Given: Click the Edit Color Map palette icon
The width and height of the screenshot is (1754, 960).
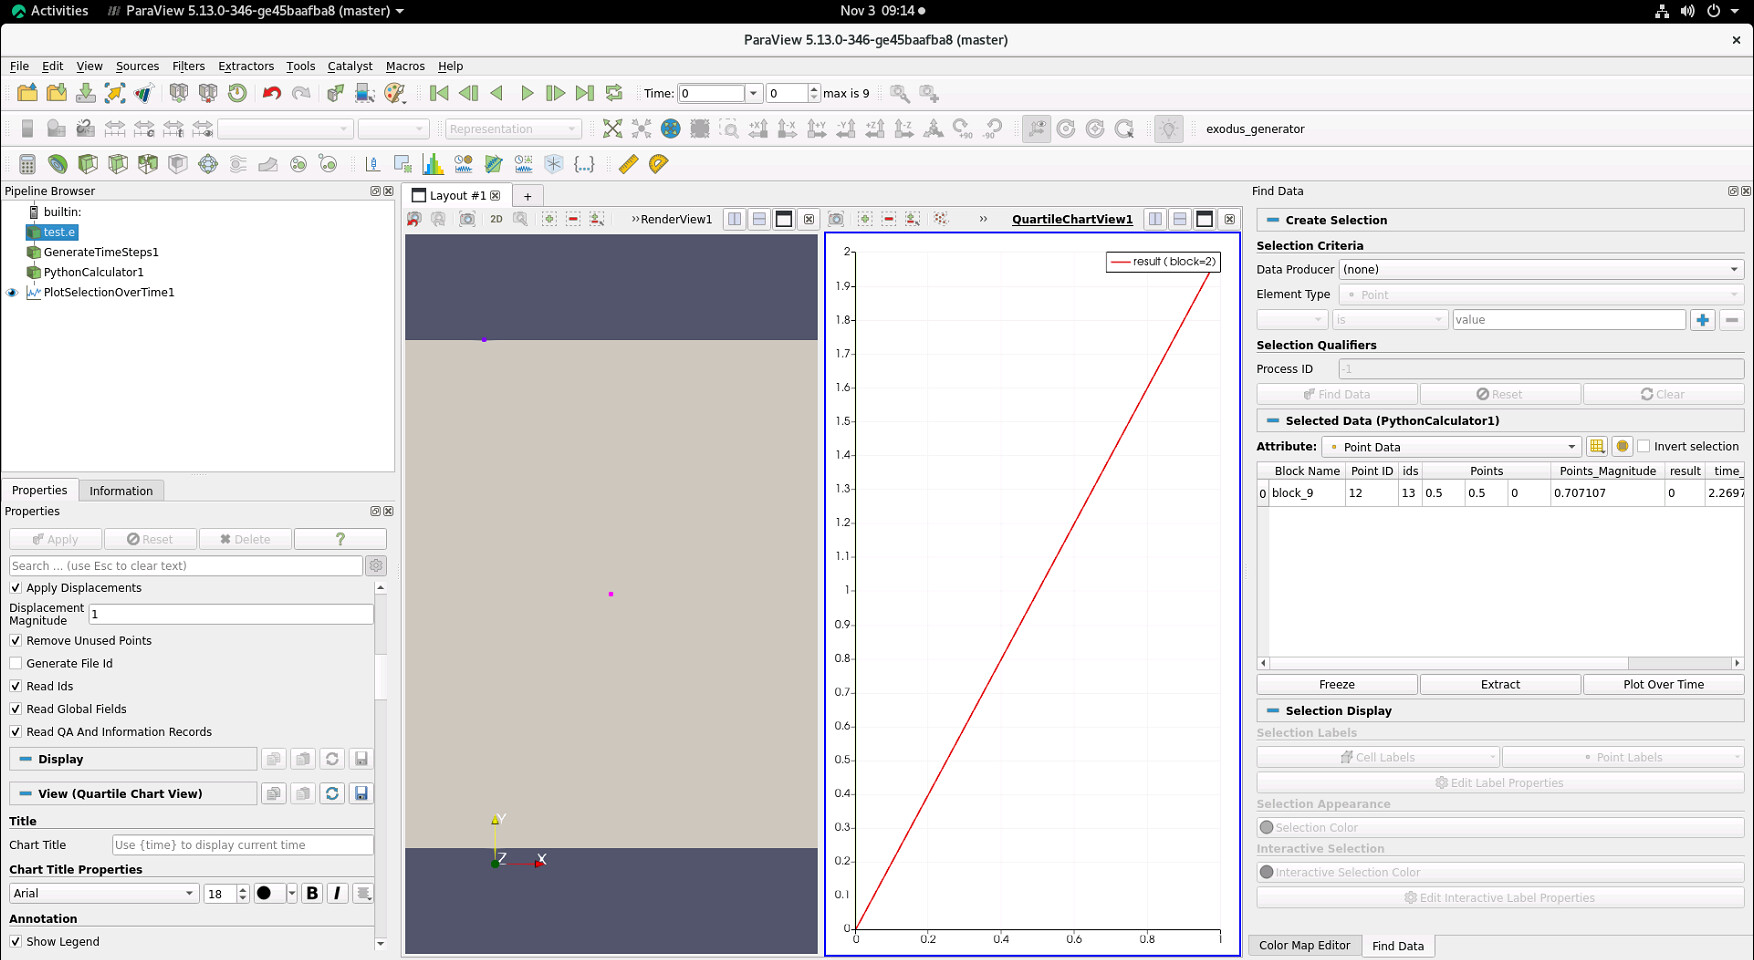Looking at the screenshot, I should click(x=395, y=93).
